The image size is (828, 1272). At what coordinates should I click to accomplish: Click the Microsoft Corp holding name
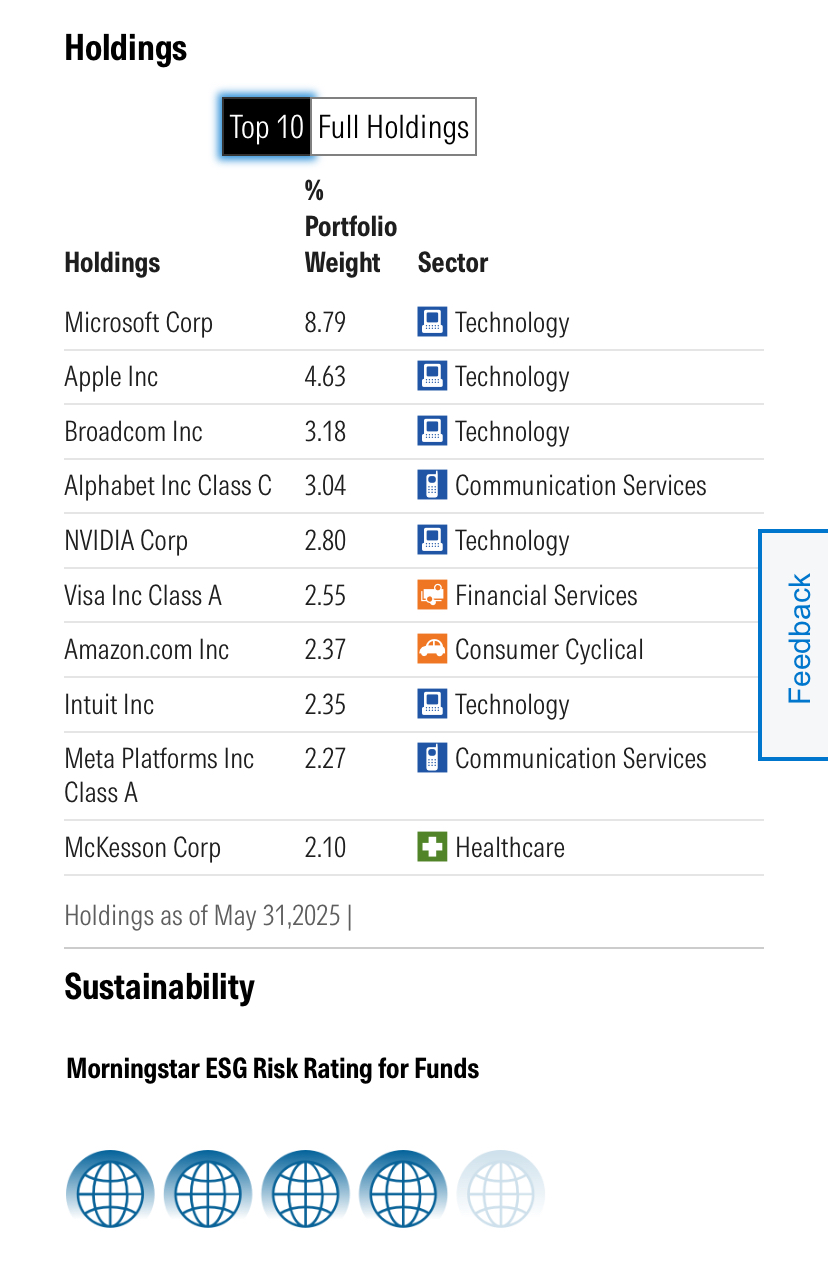139,323
